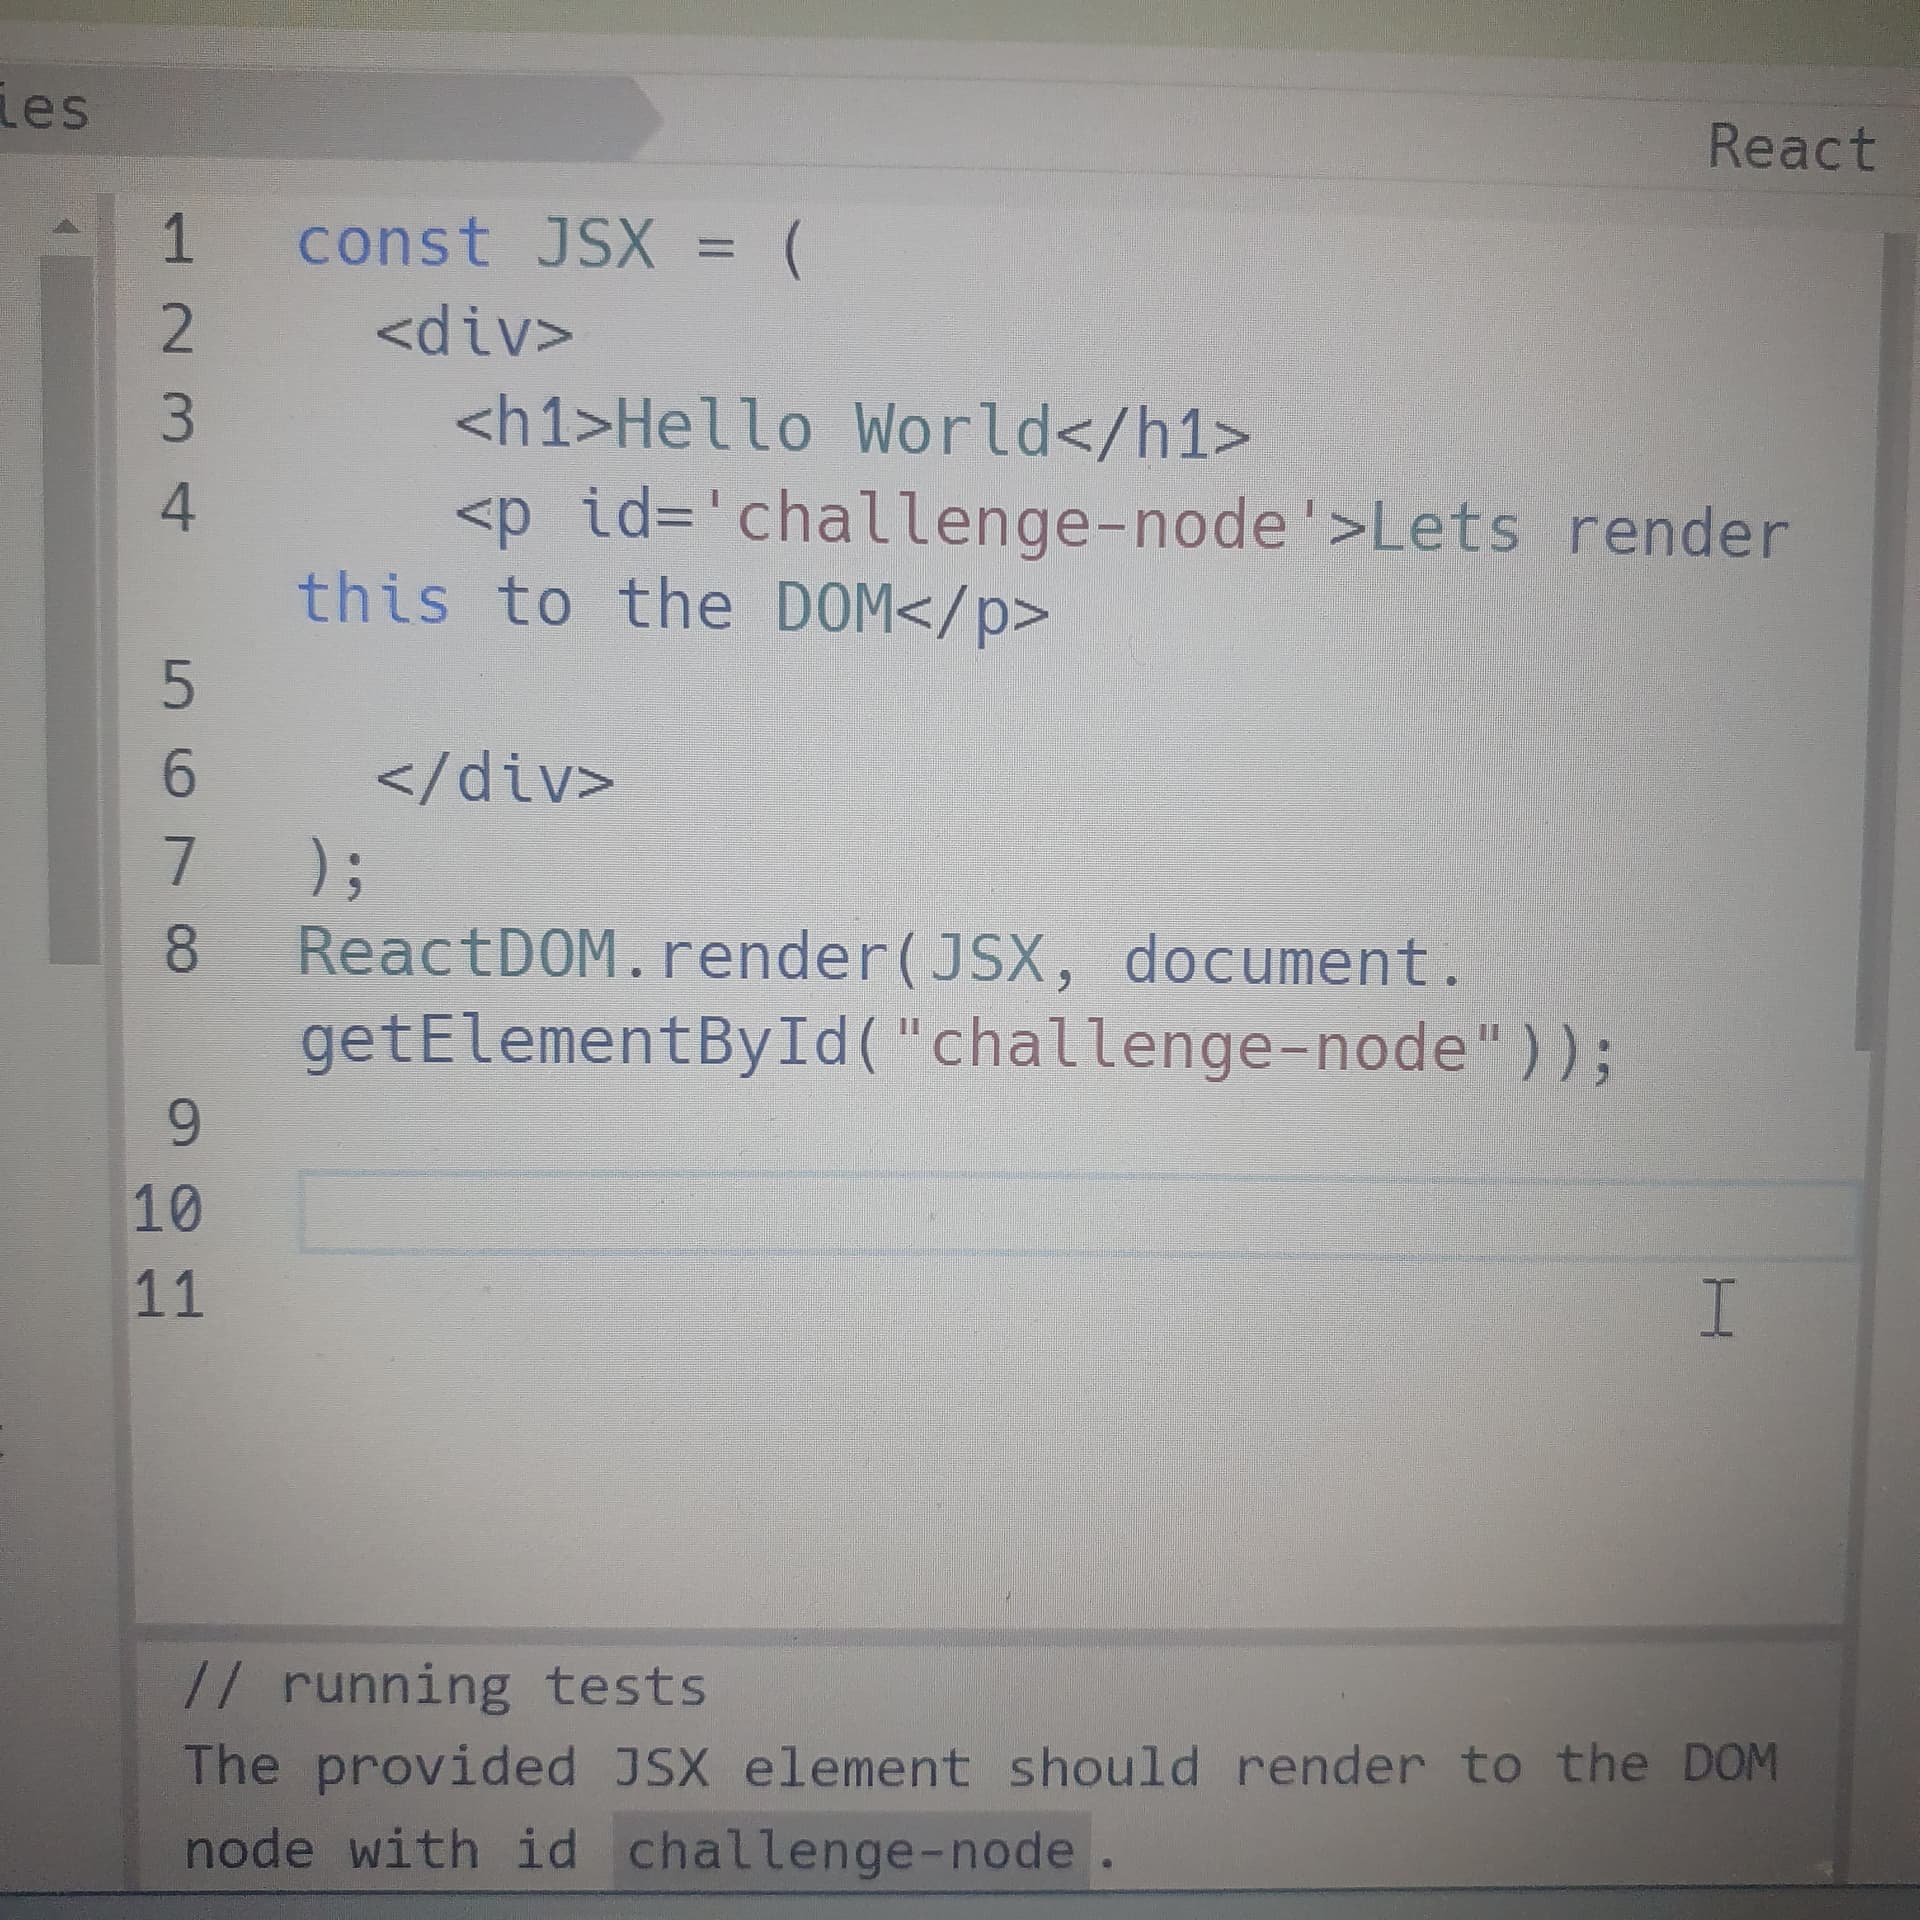The height and width of the screenshot is (1920, 1920).
Task: Click the scroll-up triangle in the left gutter
Action: click(x=68, y=225)
